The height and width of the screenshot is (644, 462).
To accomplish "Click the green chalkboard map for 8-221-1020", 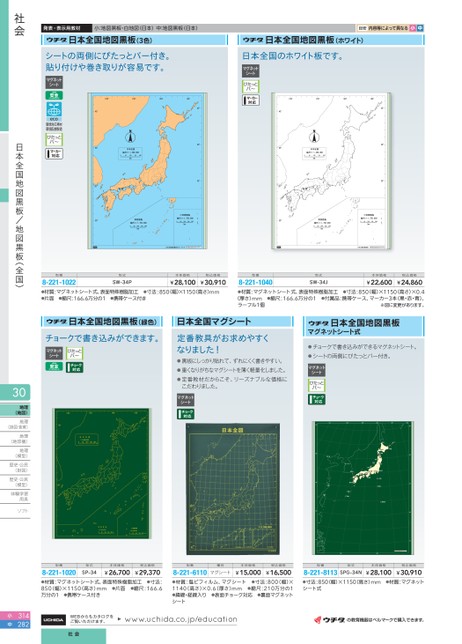I will [x=102, y=473].
